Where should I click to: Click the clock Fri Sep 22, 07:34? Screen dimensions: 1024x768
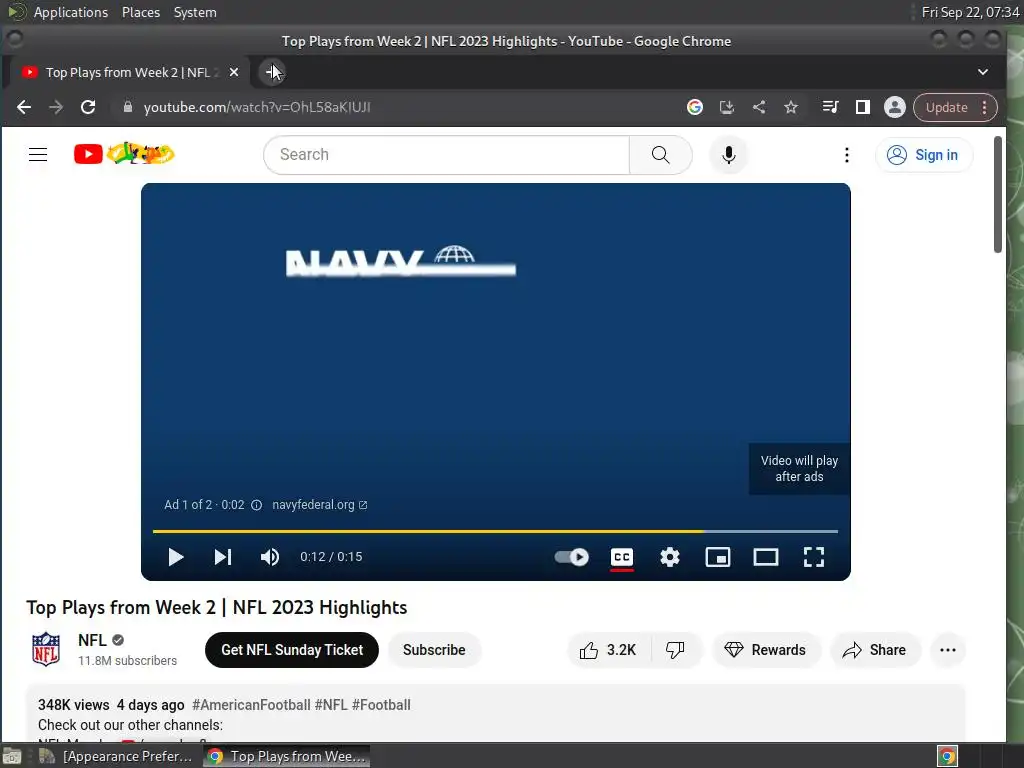point(970,12)
